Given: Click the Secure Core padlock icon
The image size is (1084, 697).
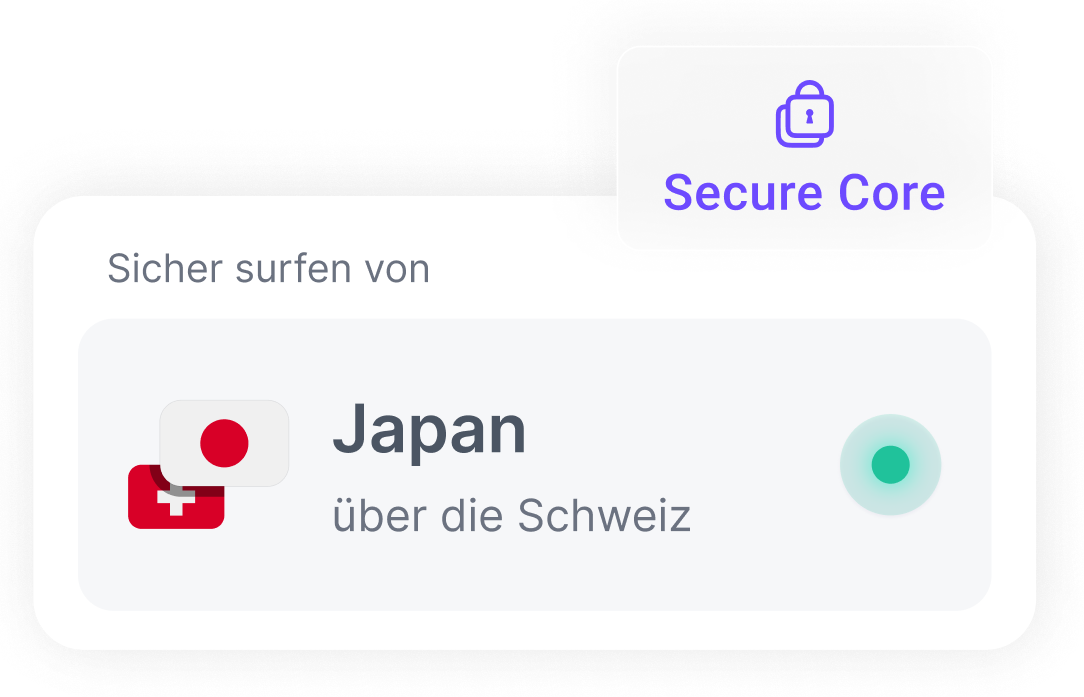Looking at the screenshot, I should 805,114.
